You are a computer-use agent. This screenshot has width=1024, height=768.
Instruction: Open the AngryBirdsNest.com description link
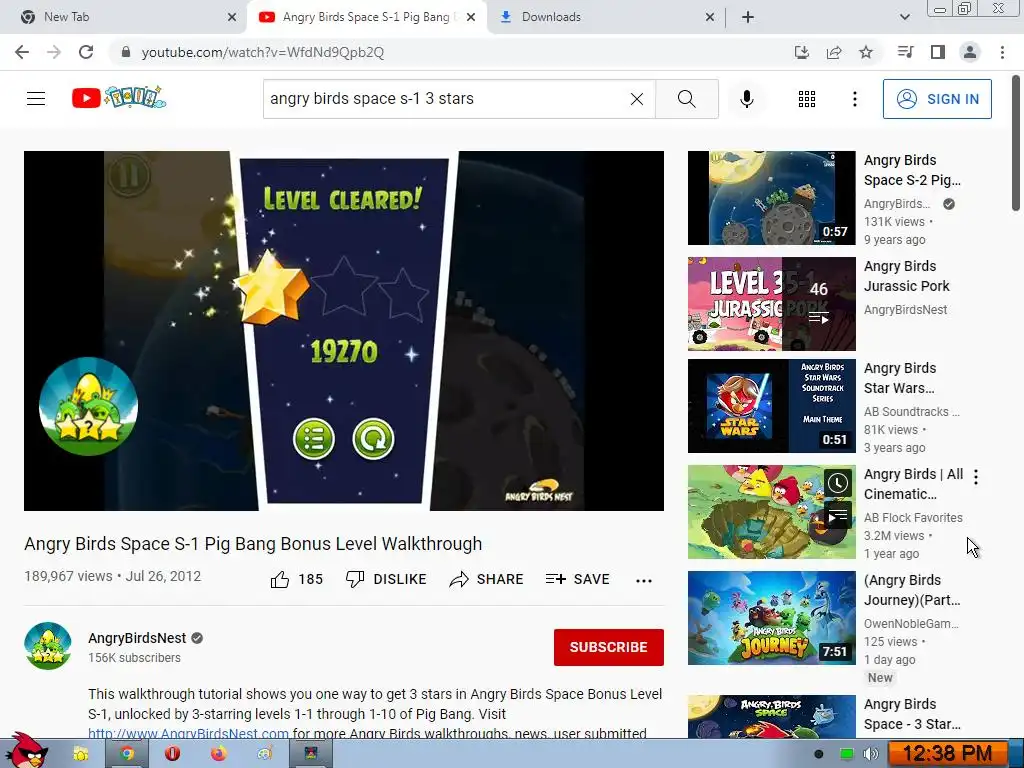tap(188, 733)
